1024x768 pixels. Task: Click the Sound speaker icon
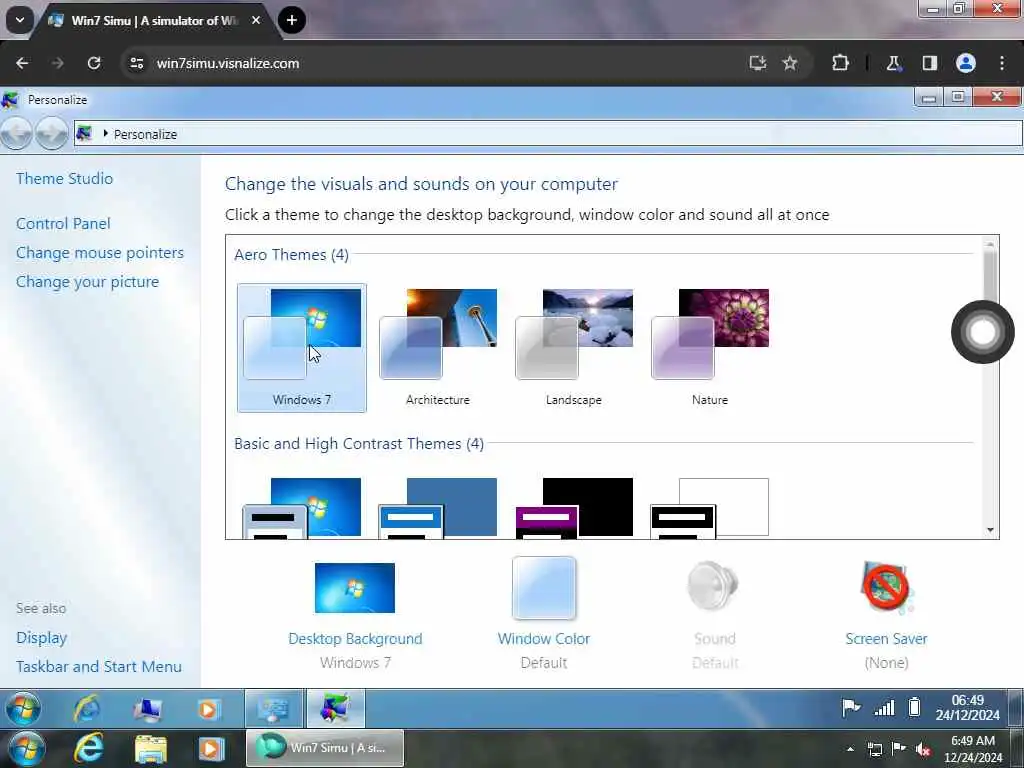[713, 586]
